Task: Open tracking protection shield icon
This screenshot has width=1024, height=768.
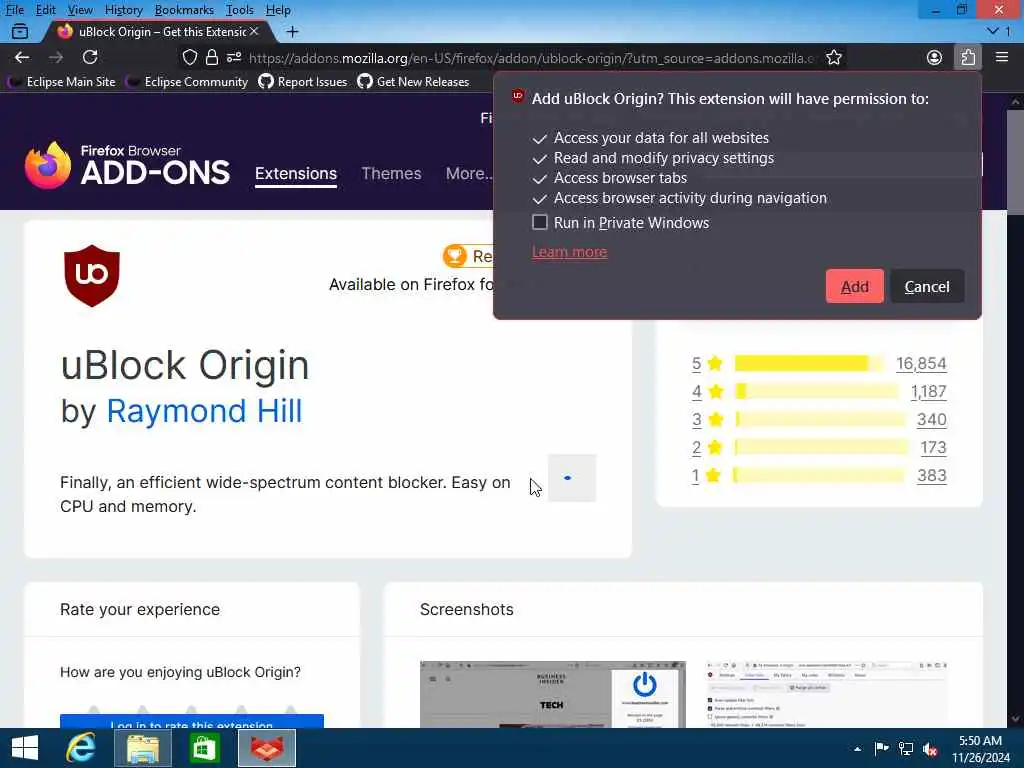Action: pyautogui.click(x=189, y=57)
